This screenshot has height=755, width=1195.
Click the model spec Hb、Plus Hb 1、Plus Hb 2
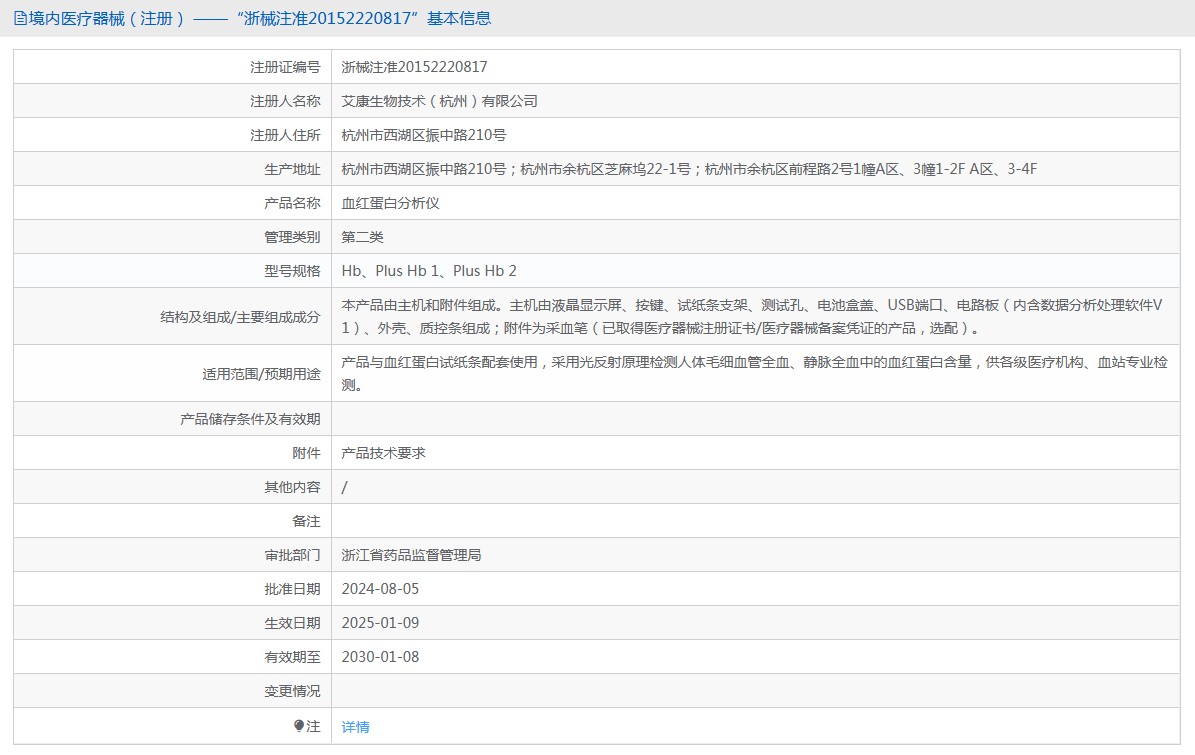pos(429,271)
